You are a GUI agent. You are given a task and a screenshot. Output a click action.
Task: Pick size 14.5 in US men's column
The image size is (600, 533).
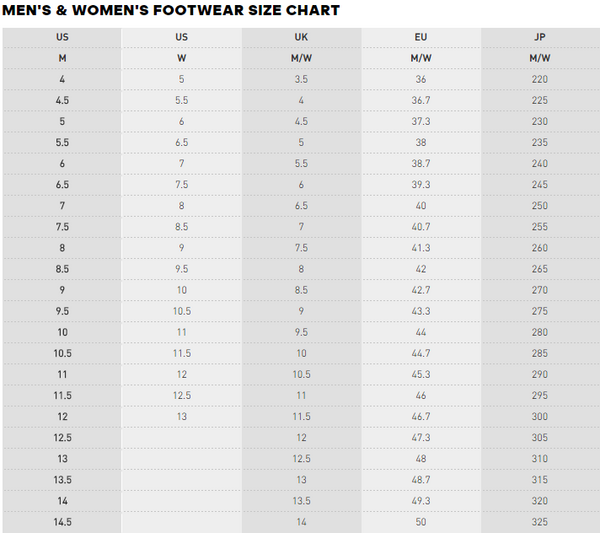pyautogui.click(x=62, y=522)
